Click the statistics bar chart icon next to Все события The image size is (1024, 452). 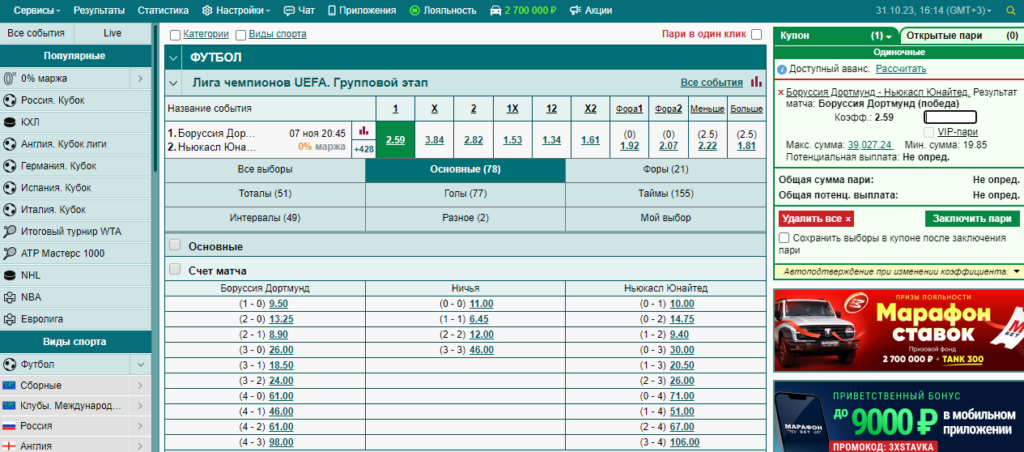(756, 82)
